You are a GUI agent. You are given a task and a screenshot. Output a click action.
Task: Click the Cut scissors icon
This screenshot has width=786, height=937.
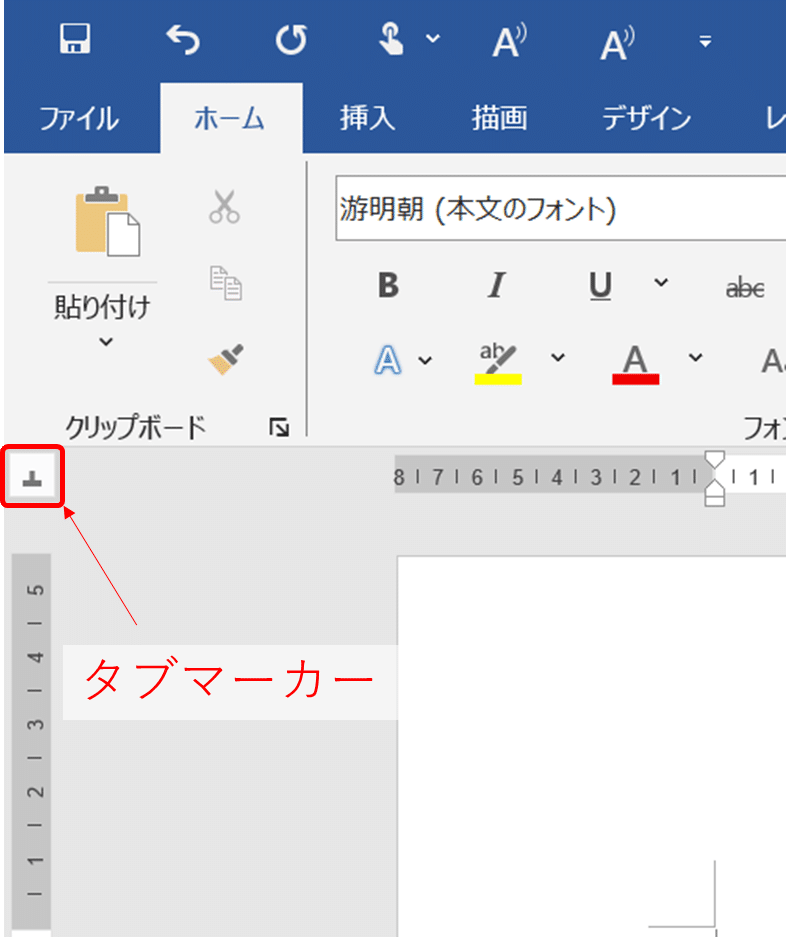pos(224,207)
